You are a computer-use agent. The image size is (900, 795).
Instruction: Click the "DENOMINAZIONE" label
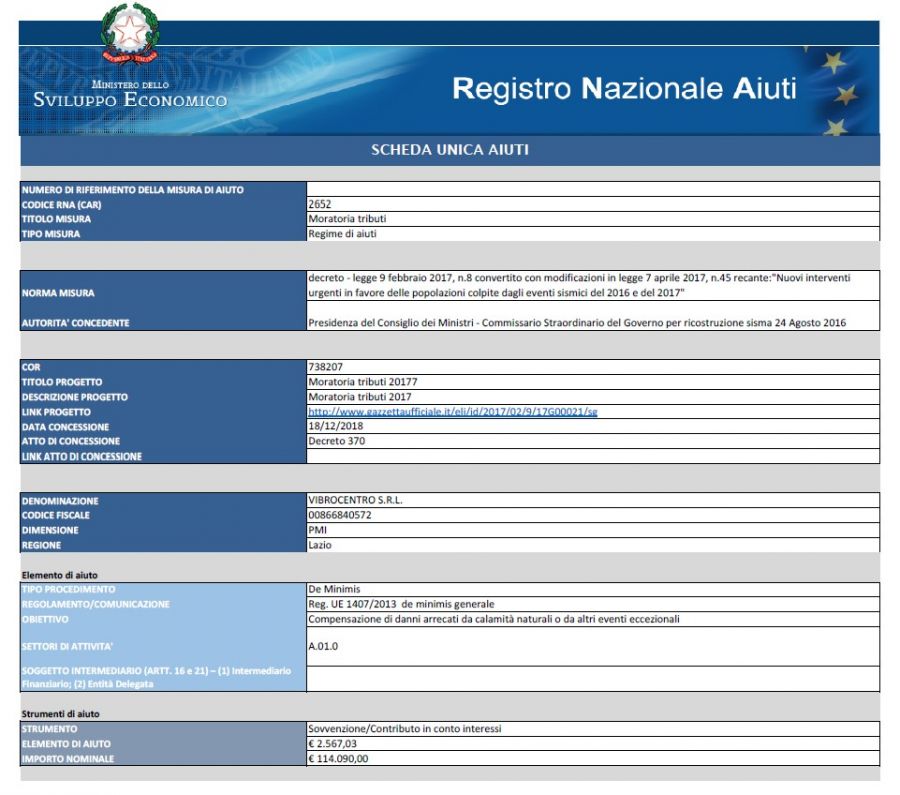click(60, 501)
